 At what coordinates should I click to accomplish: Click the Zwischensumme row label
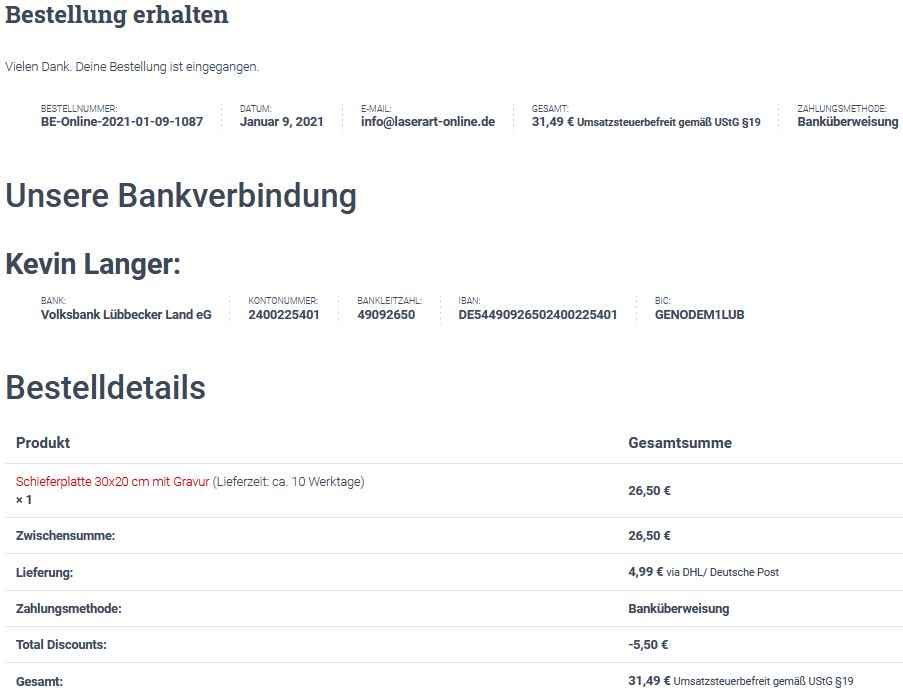click(65, 536)
